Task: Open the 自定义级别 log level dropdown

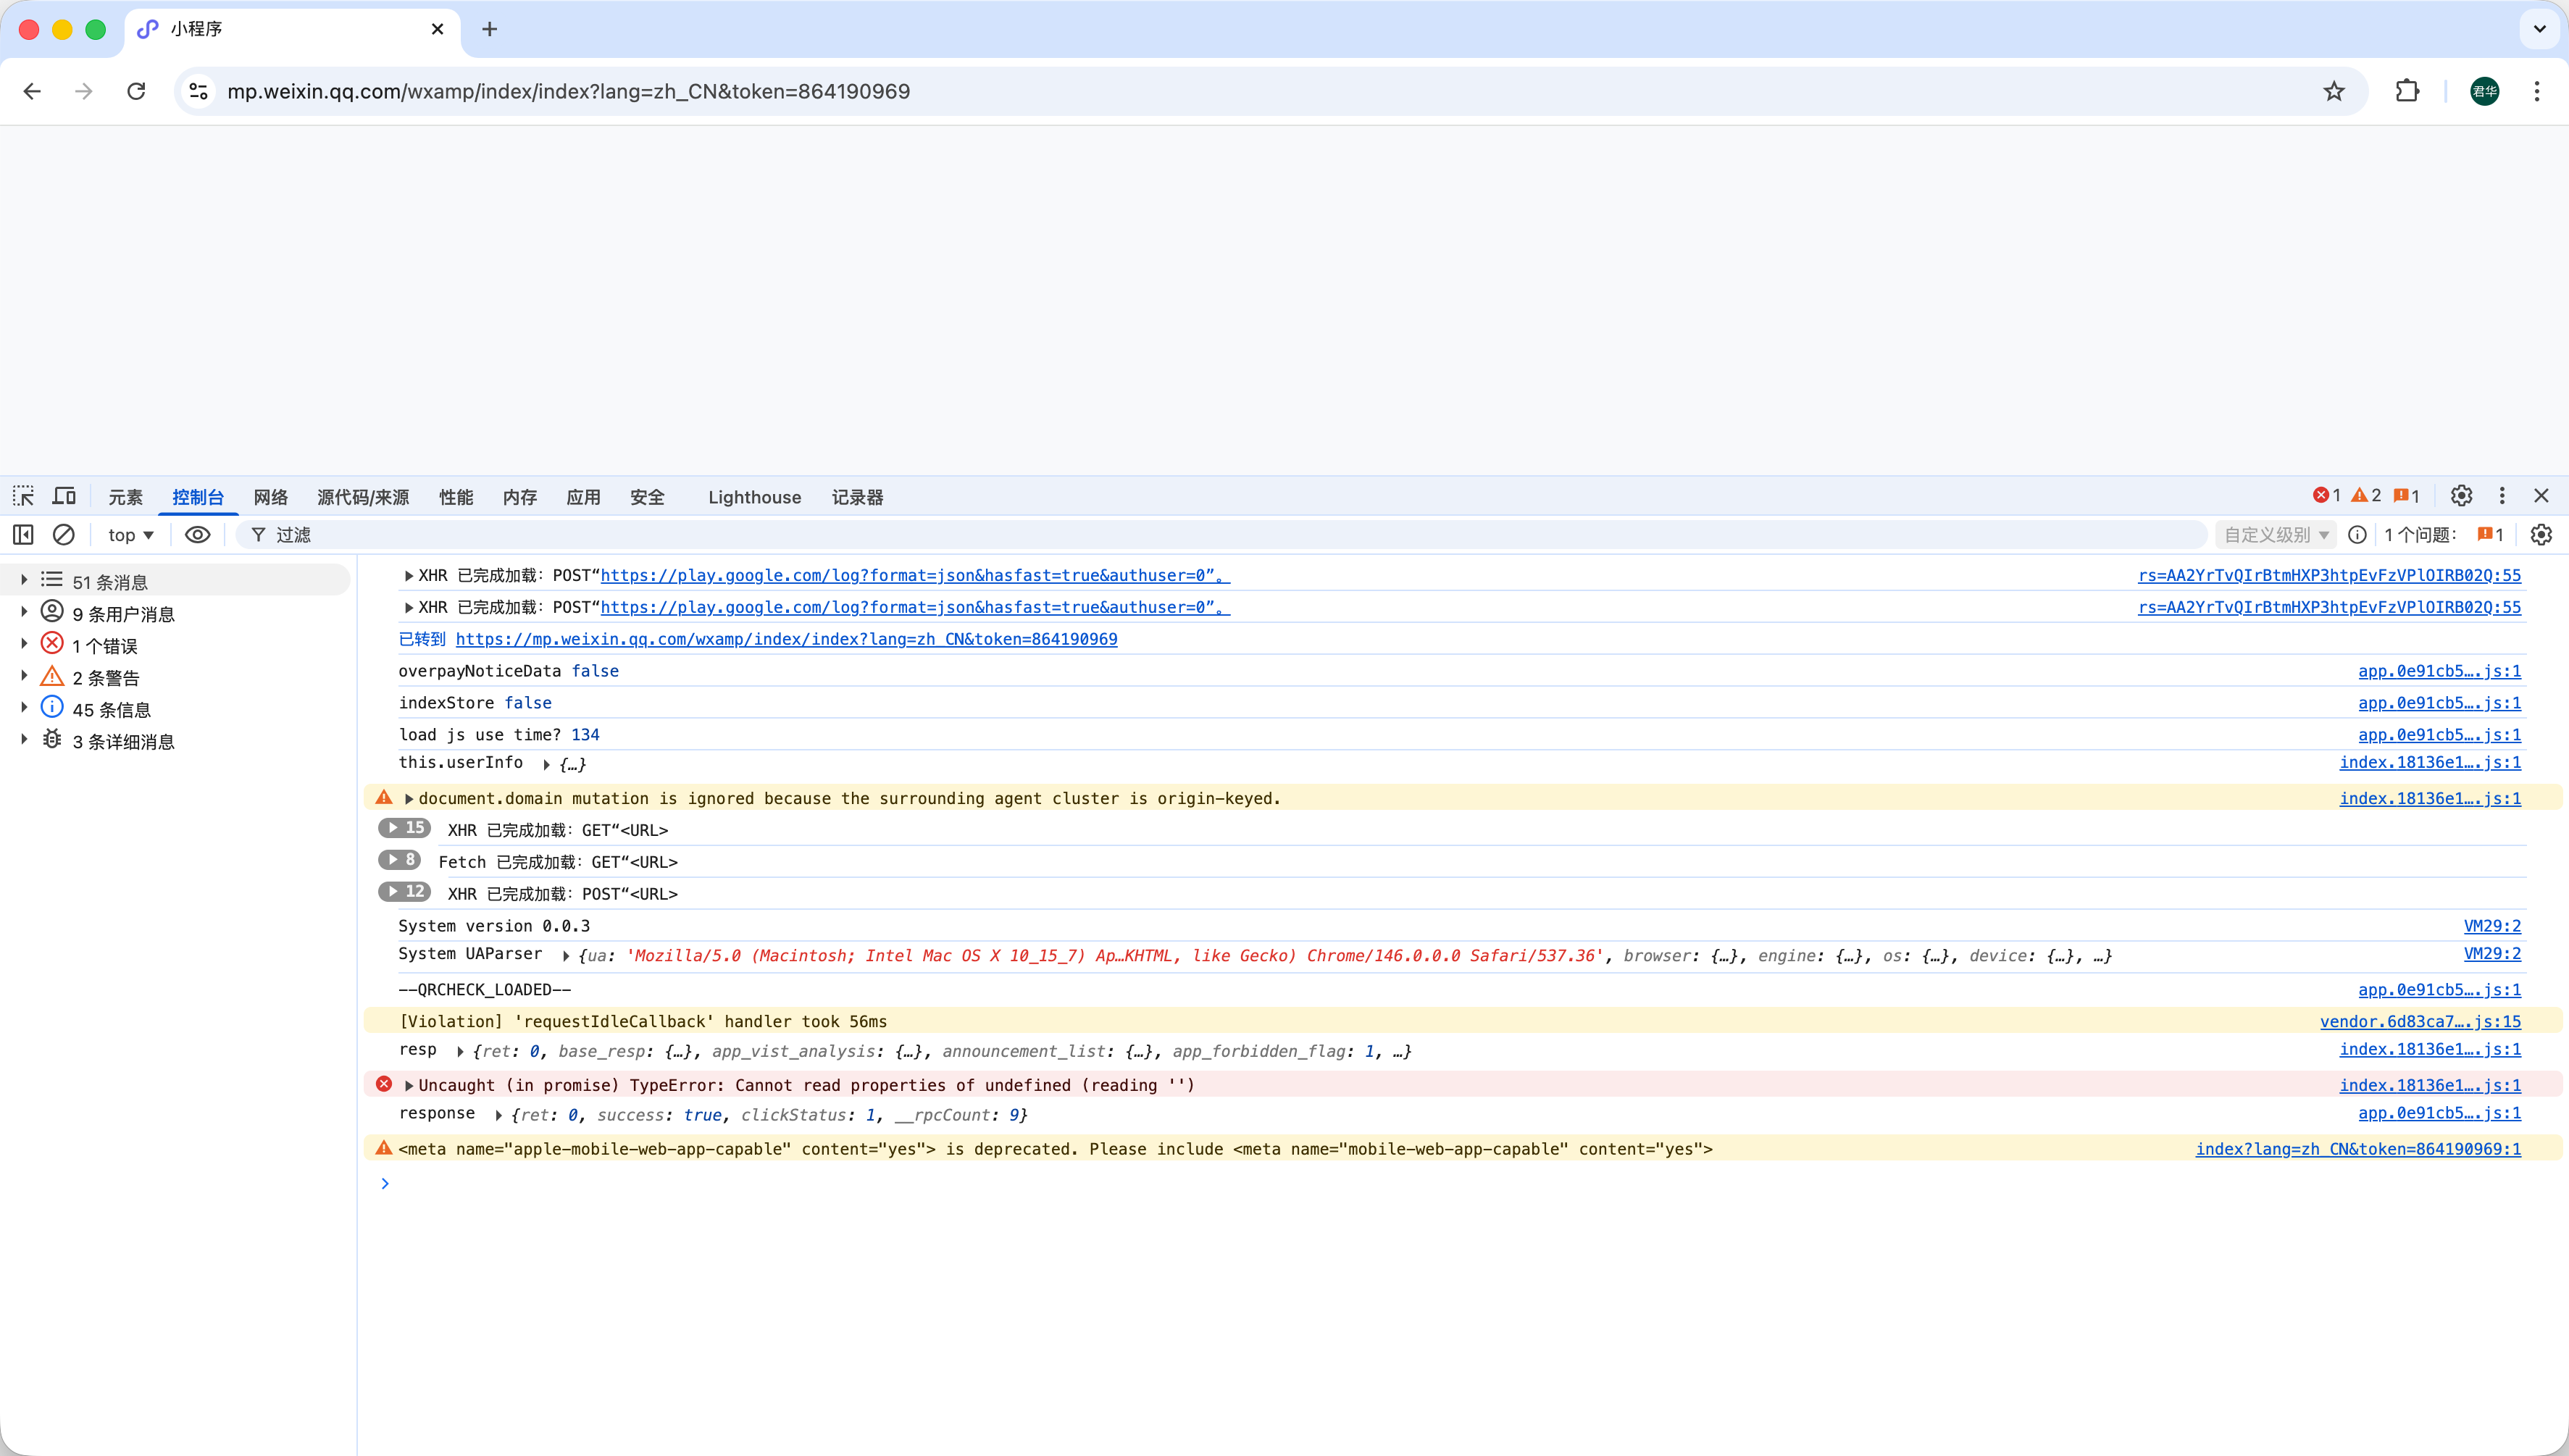Action: point(2276,535)
